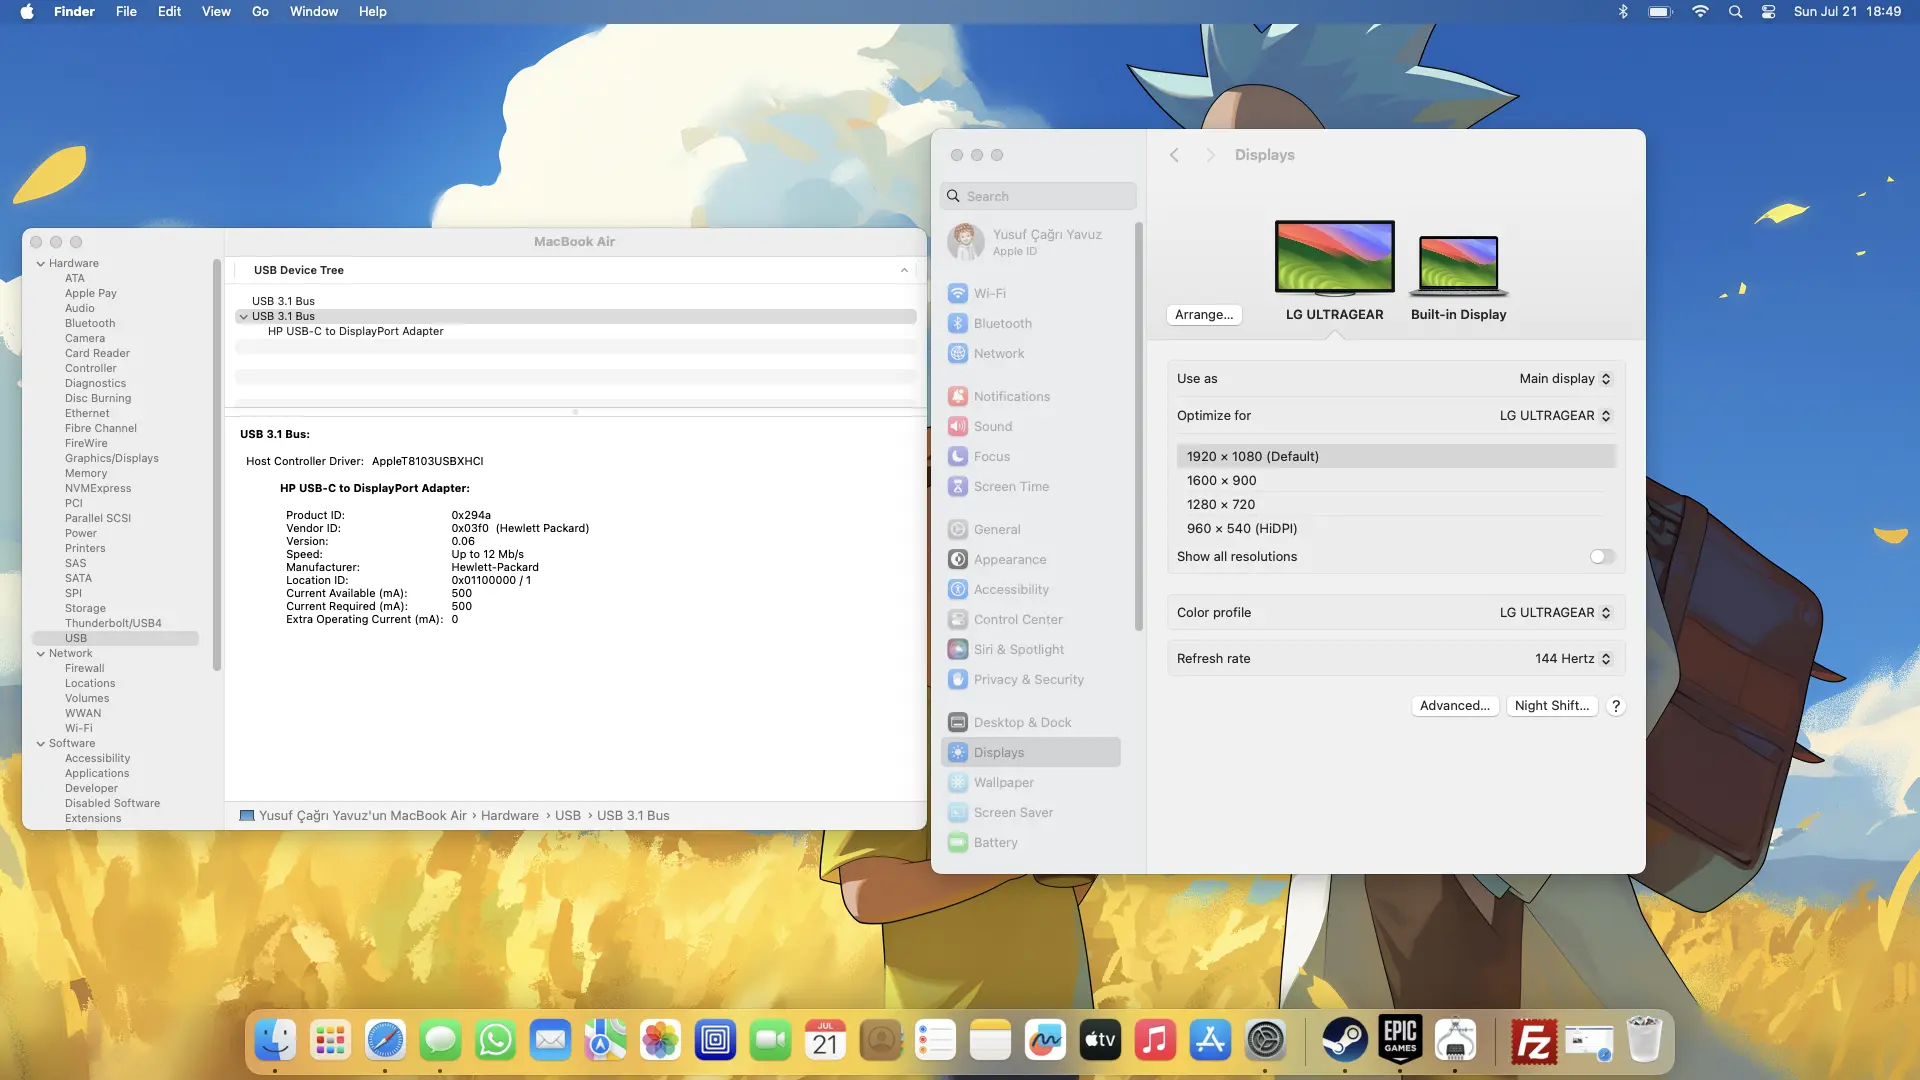This screenshot has height=1080, width=1920.
Task: Collapse the Network tree section
Action: point(41,654)
